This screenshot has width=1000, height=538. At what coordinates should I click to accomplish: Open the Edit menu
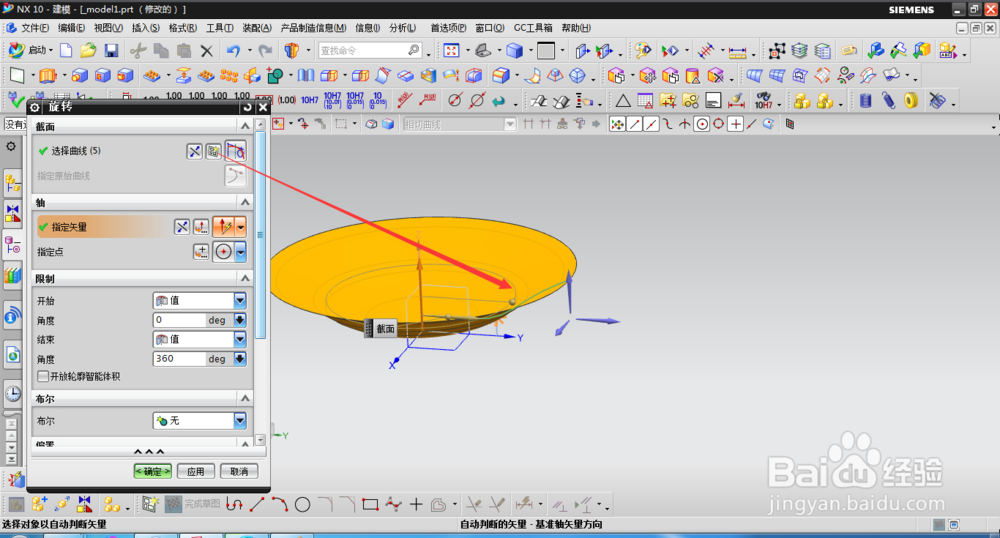point(71,28)
